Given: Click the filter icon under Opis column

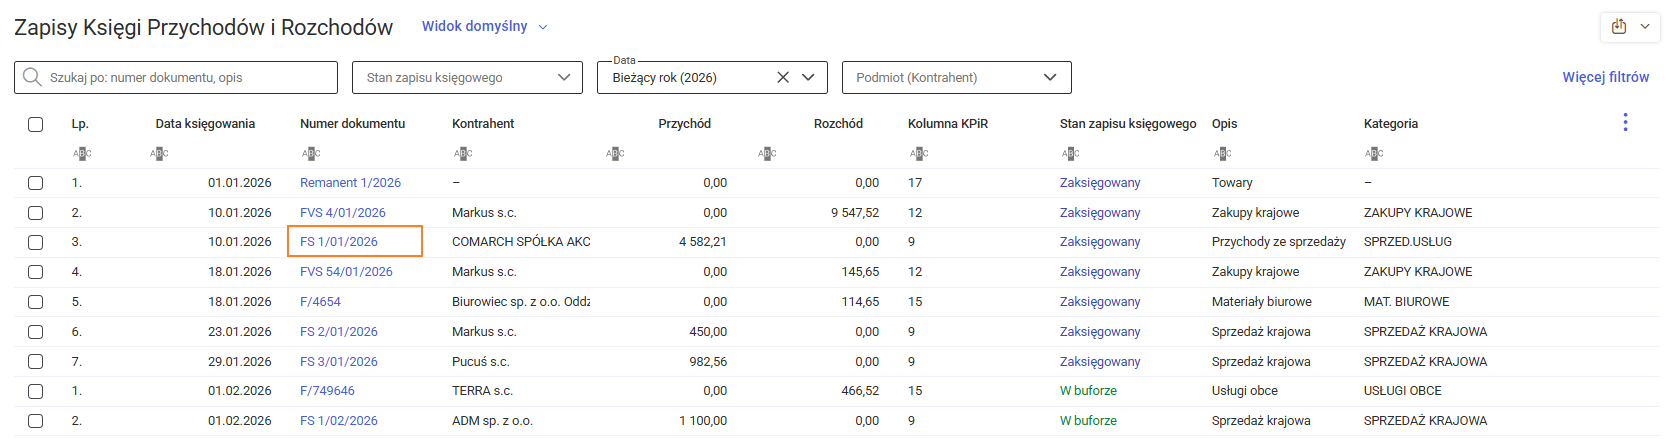Looking at the screenshot, I should coord(1222,153).
